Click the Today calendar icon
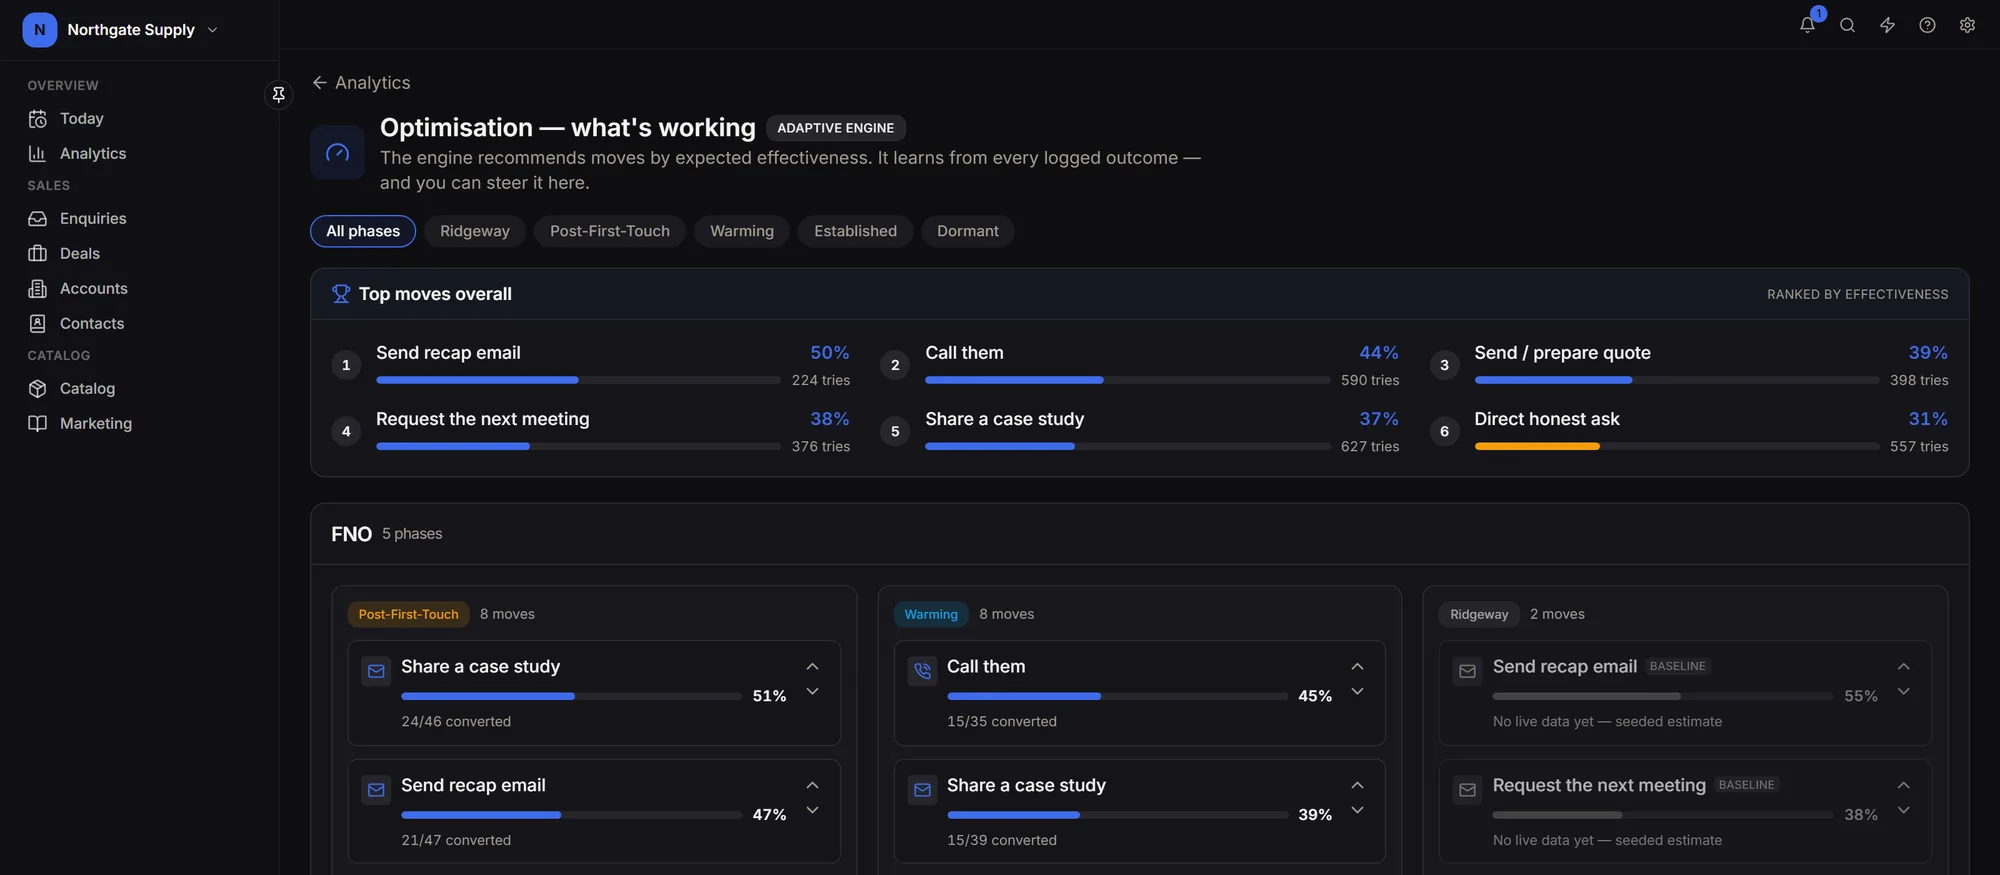The width and height of the screenshot is (2000, 875). pos(38,119)
